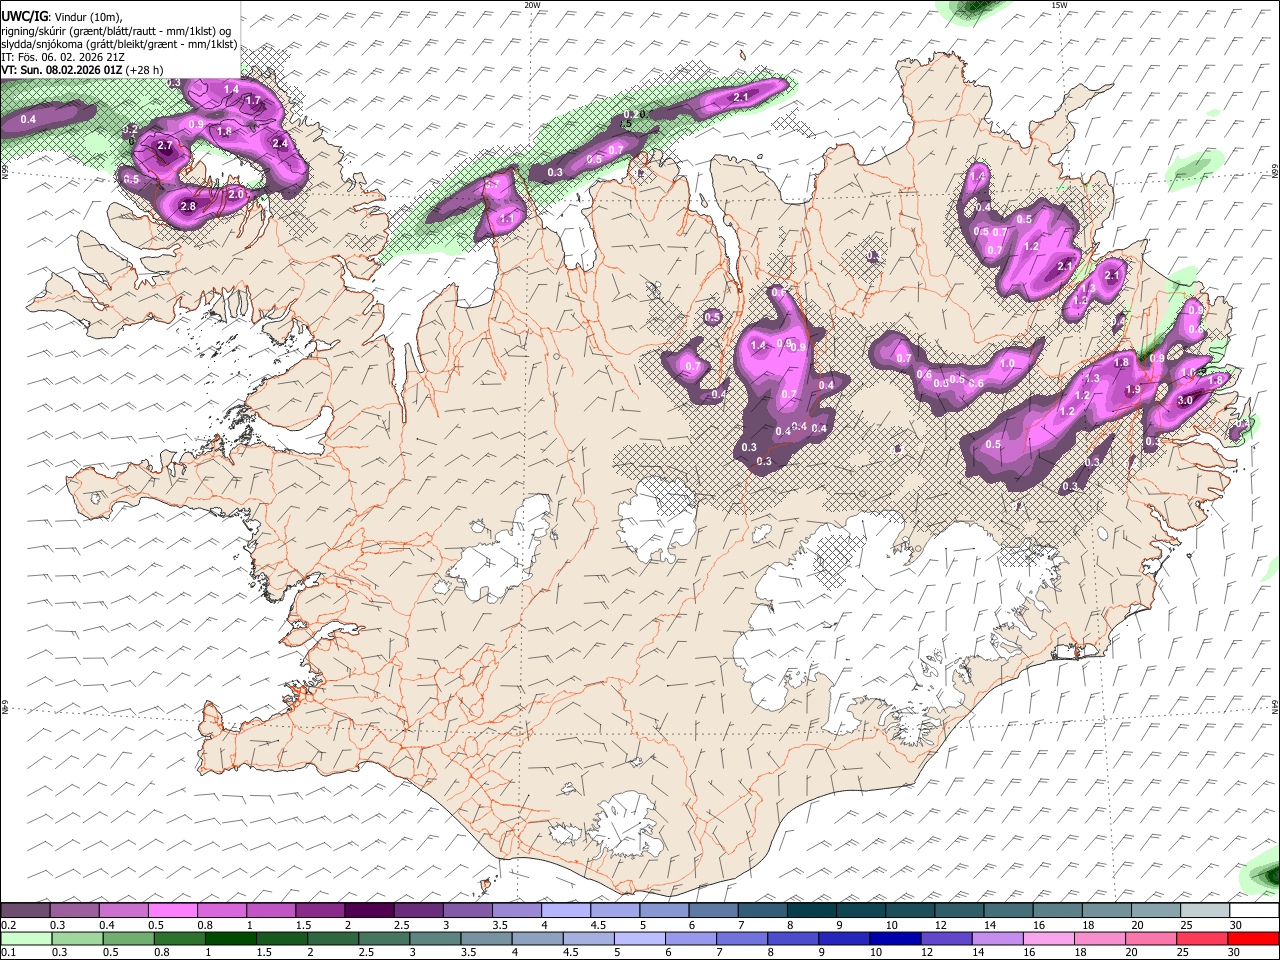Pick the pink swatch labeled 18 in the lower legend
This screenshot has height=960, width=1280.
[1099, 939]
